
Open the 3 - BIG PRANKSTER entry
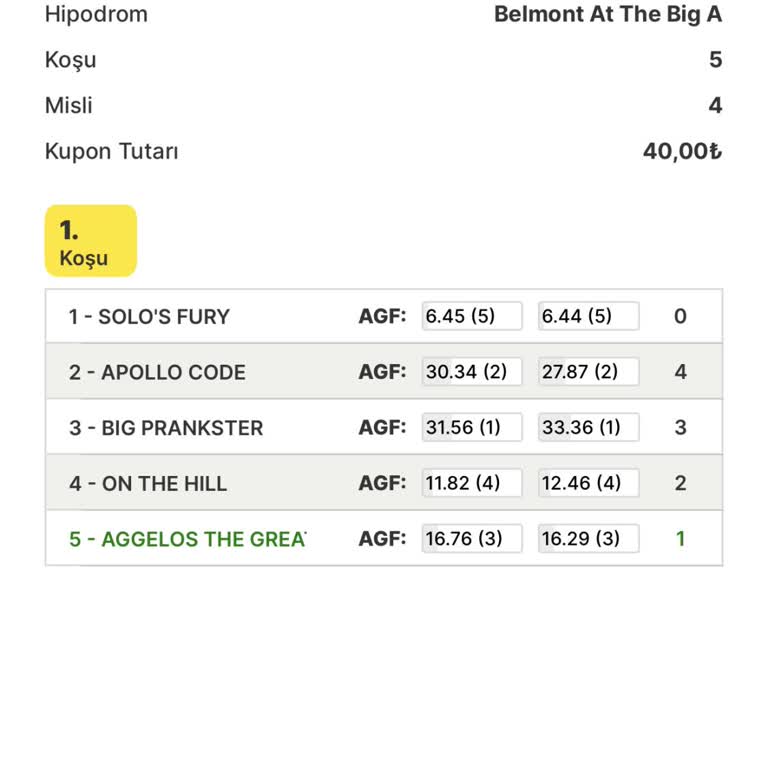pos(166,428)
